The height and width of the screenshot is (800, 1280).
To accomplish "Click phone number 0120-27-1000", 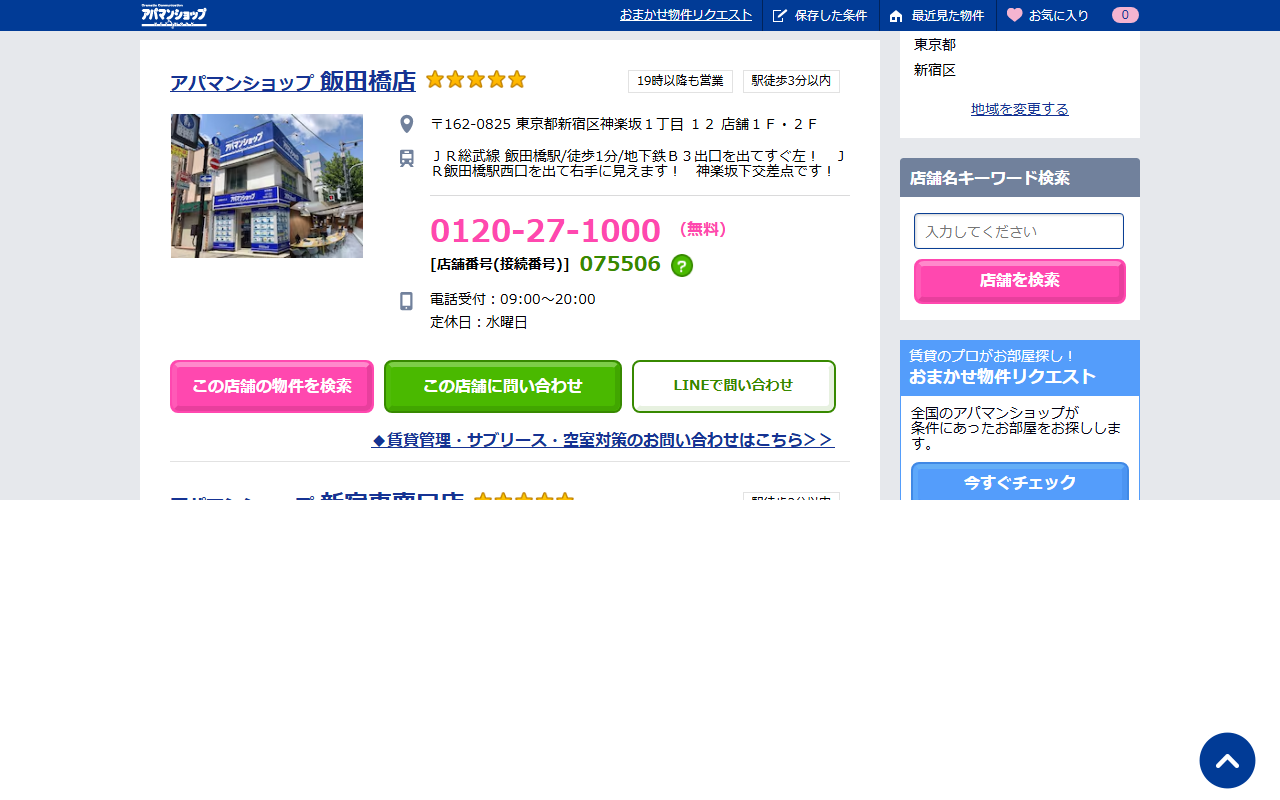I will coord(545,230).
